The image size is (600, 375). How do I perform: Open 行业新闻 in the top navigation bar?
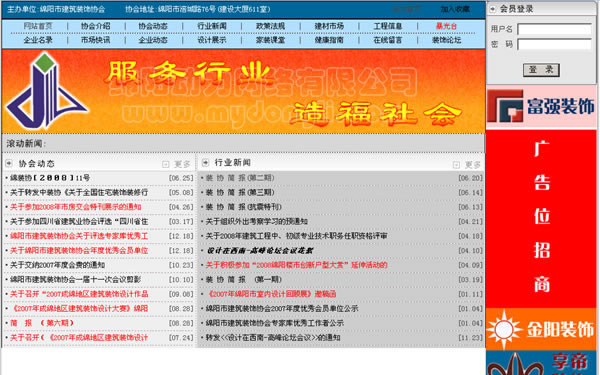click(212, 26)
